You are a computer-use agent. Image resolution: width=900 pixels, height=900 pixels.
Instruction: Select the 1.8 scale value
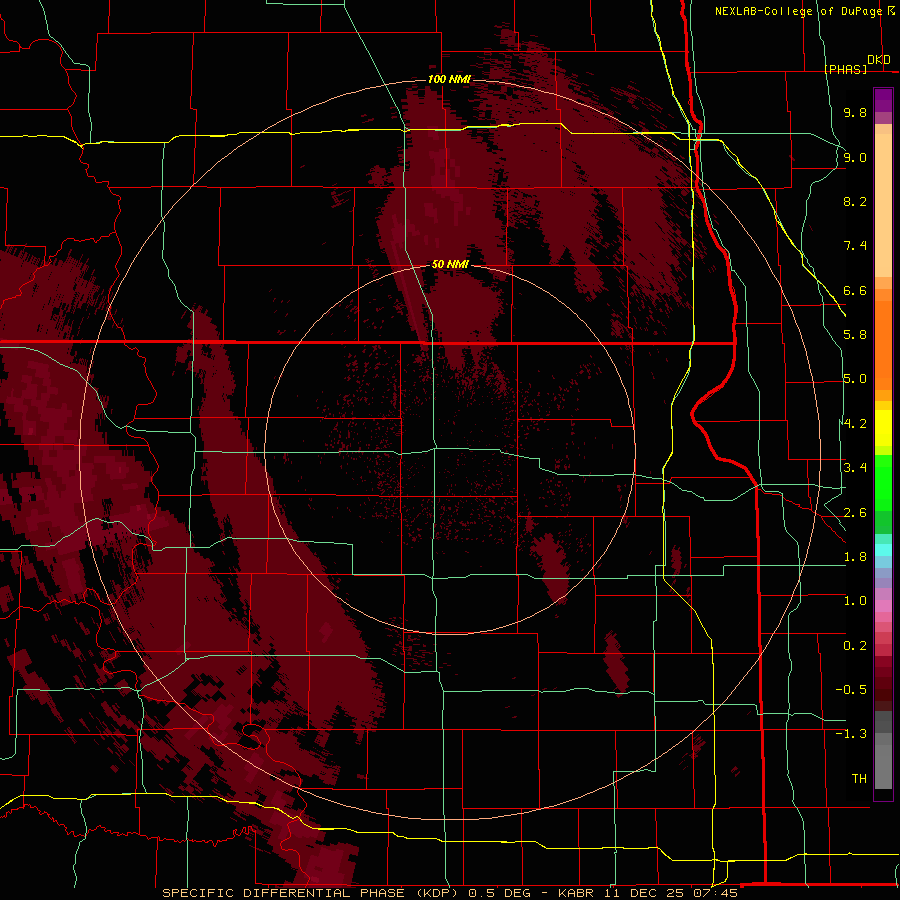pyautogui.click(x=855, y=557)
